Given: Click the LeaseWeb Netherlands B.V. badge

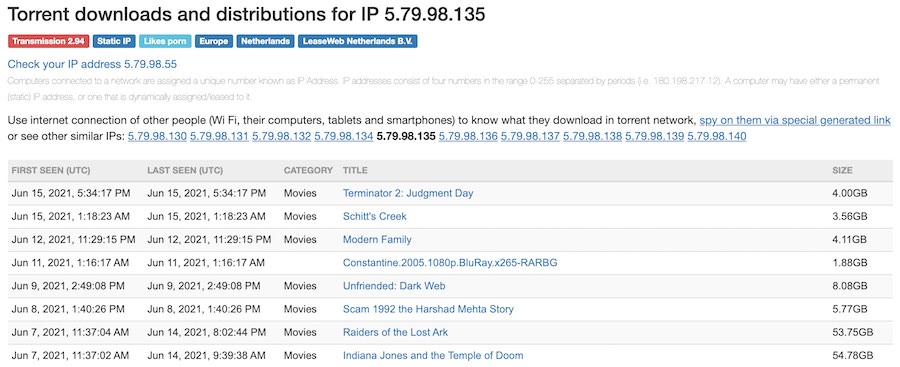Looking at the screenshot, I should click(x=358, y=41).
